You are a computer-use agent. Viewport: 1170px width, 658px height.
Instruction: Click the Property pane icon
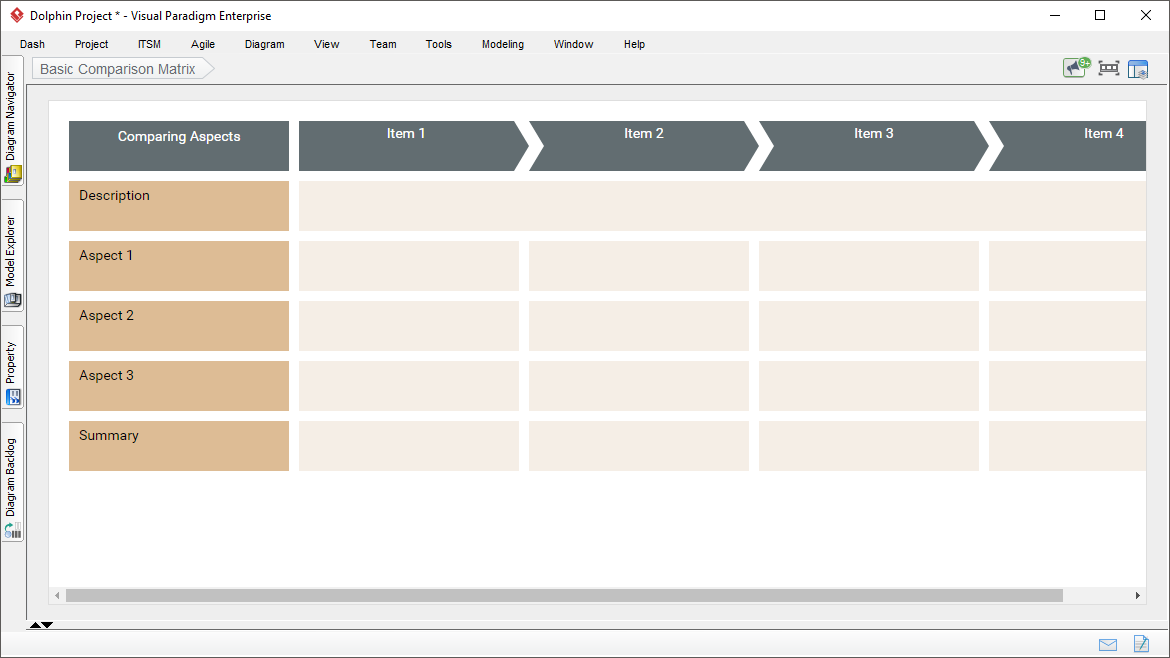(x=13, y=398)
